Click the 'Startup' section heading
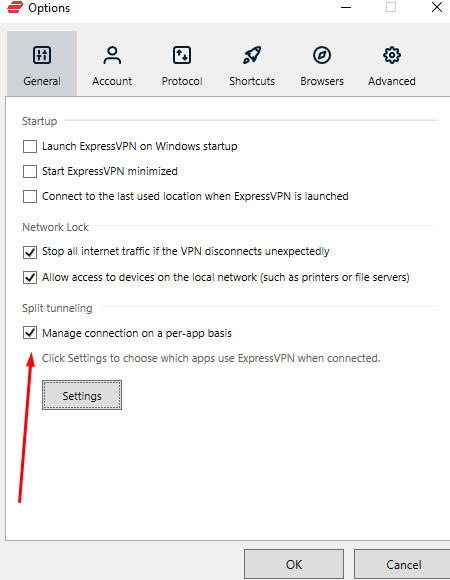This screenshot has width=450, height=580. click(40, 121)
